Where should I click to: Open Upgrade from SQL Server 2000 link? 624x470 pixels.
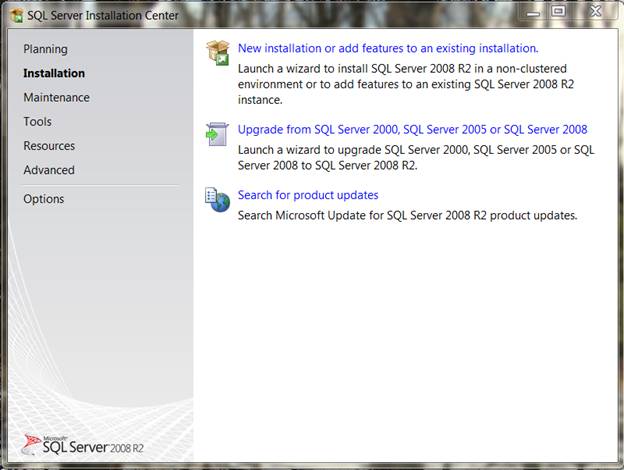[x=412, y=129]
